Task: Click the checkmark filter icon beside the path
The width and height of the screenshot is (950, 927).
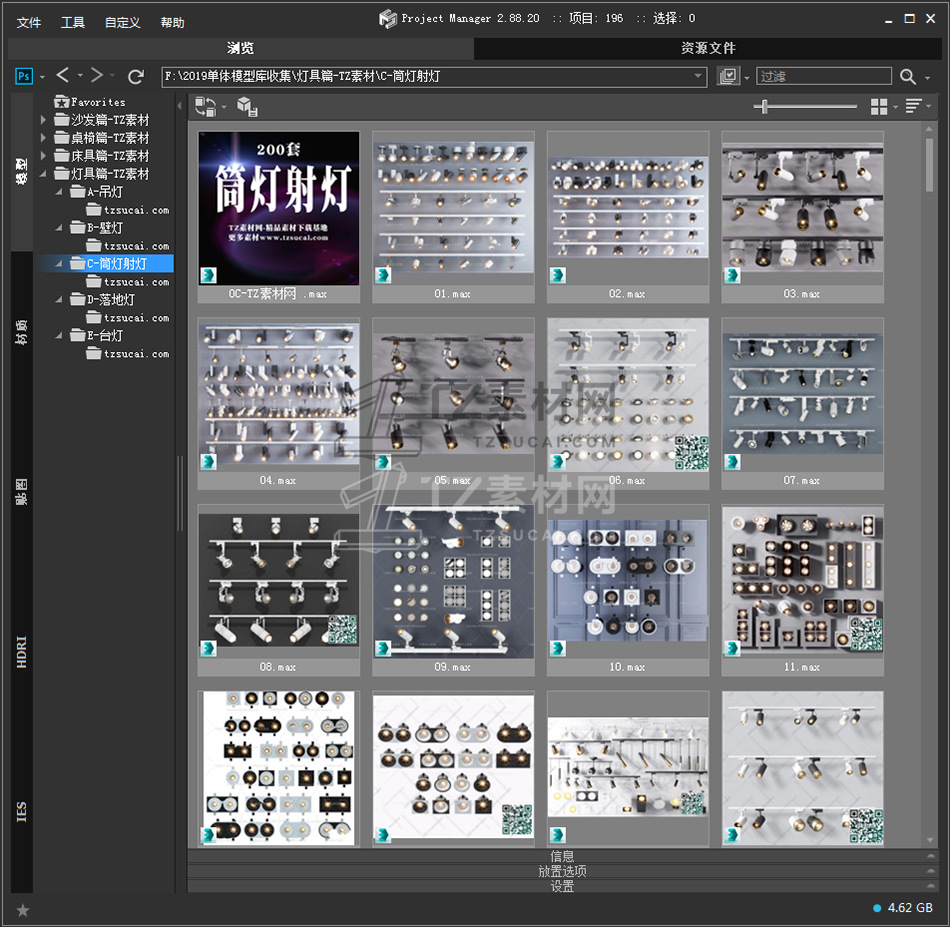Action: pos(728,77)
